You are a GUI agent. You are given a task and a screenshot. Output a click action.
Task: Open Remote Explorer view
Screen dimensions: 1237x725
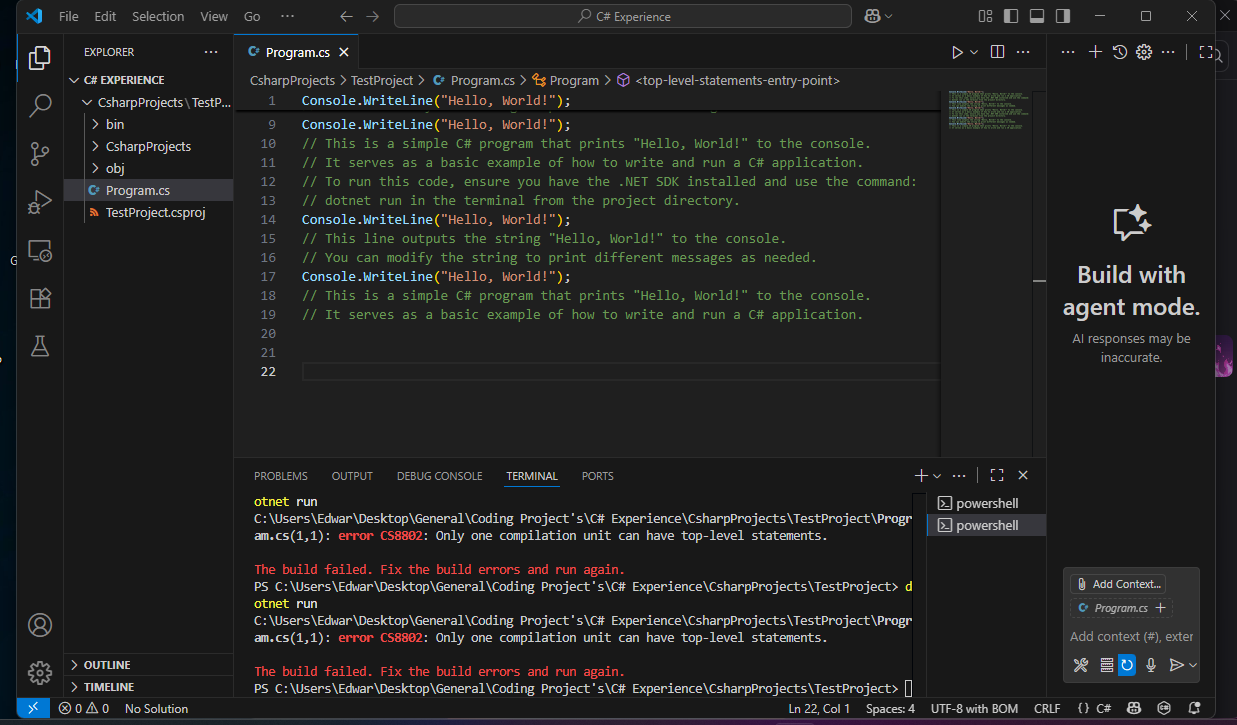(x=40, y=250)
